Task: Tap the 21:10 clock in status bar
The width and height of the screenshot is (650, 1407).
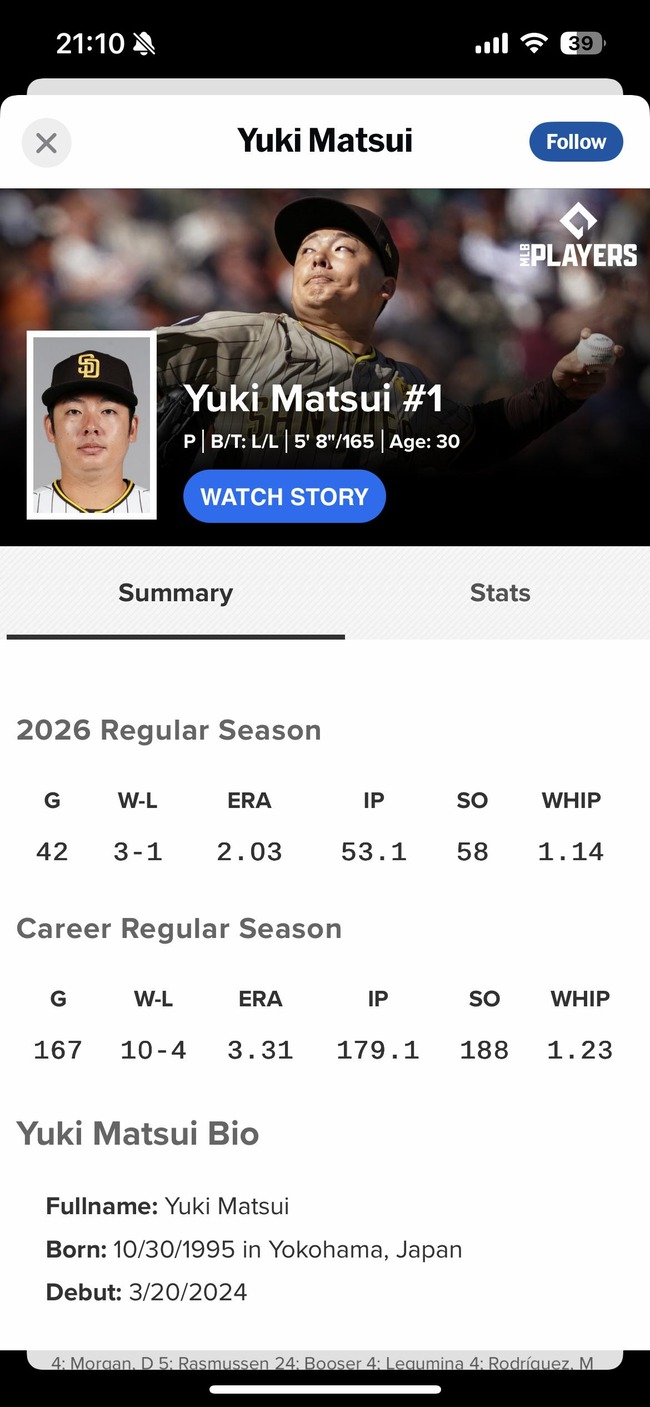Action: (x=90, y=43)
